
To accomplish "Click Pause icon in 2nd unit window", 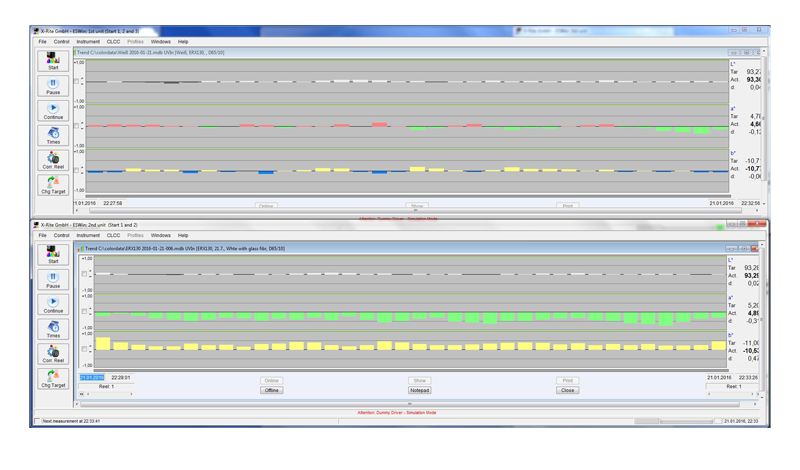I will point(53,279).
